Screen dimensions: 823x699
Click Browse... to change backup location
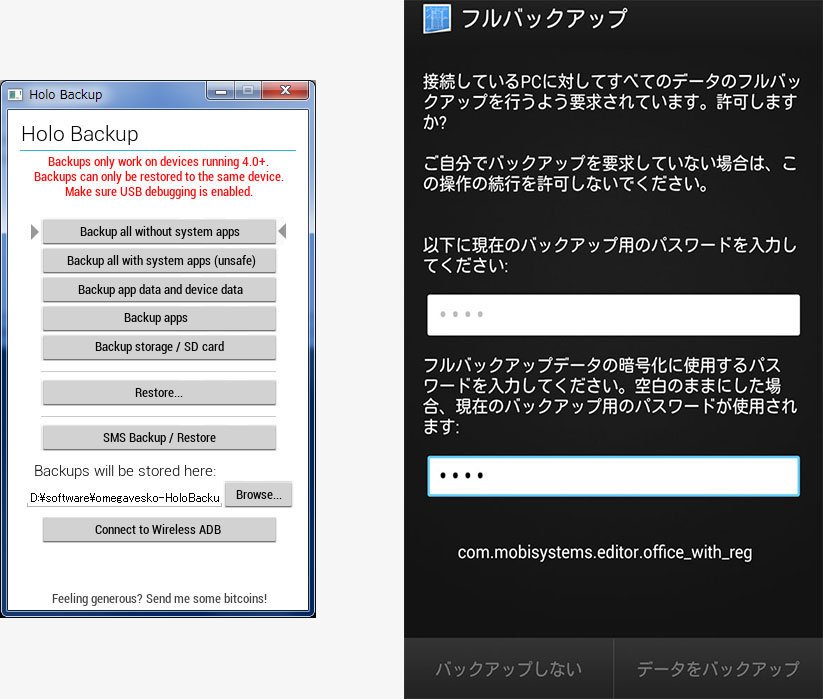258,494
